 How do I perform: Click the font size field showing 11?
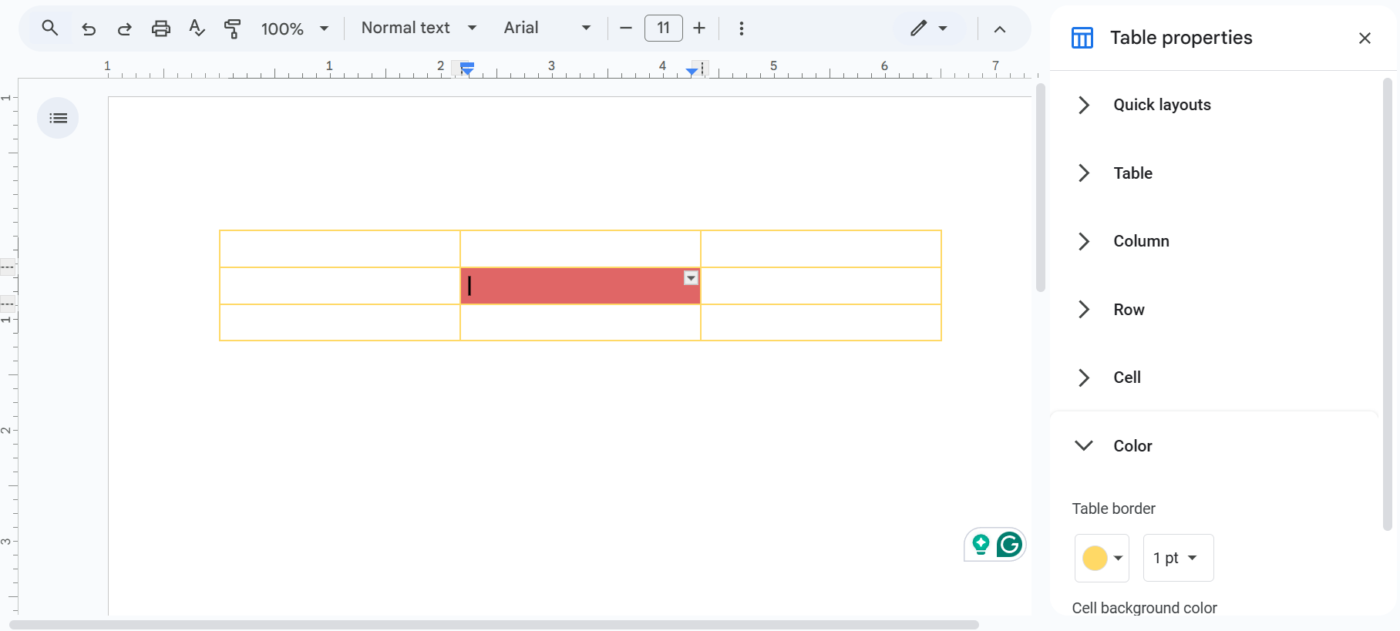(664, 28)
